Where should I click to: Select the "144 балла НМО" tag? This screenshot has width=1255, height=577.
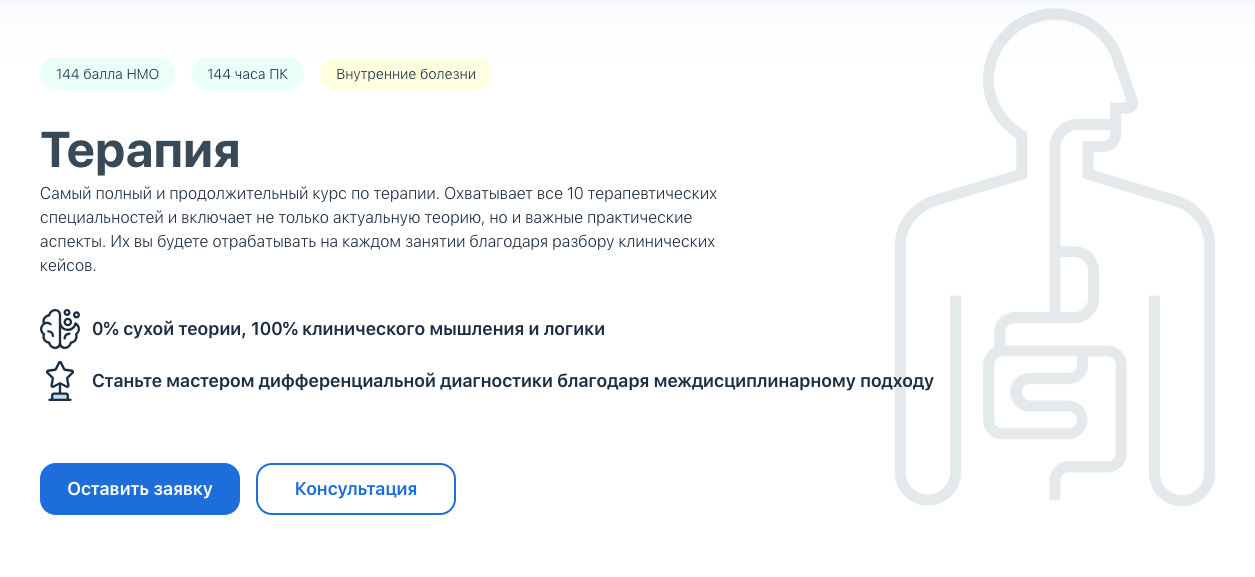tap(107, 74)
